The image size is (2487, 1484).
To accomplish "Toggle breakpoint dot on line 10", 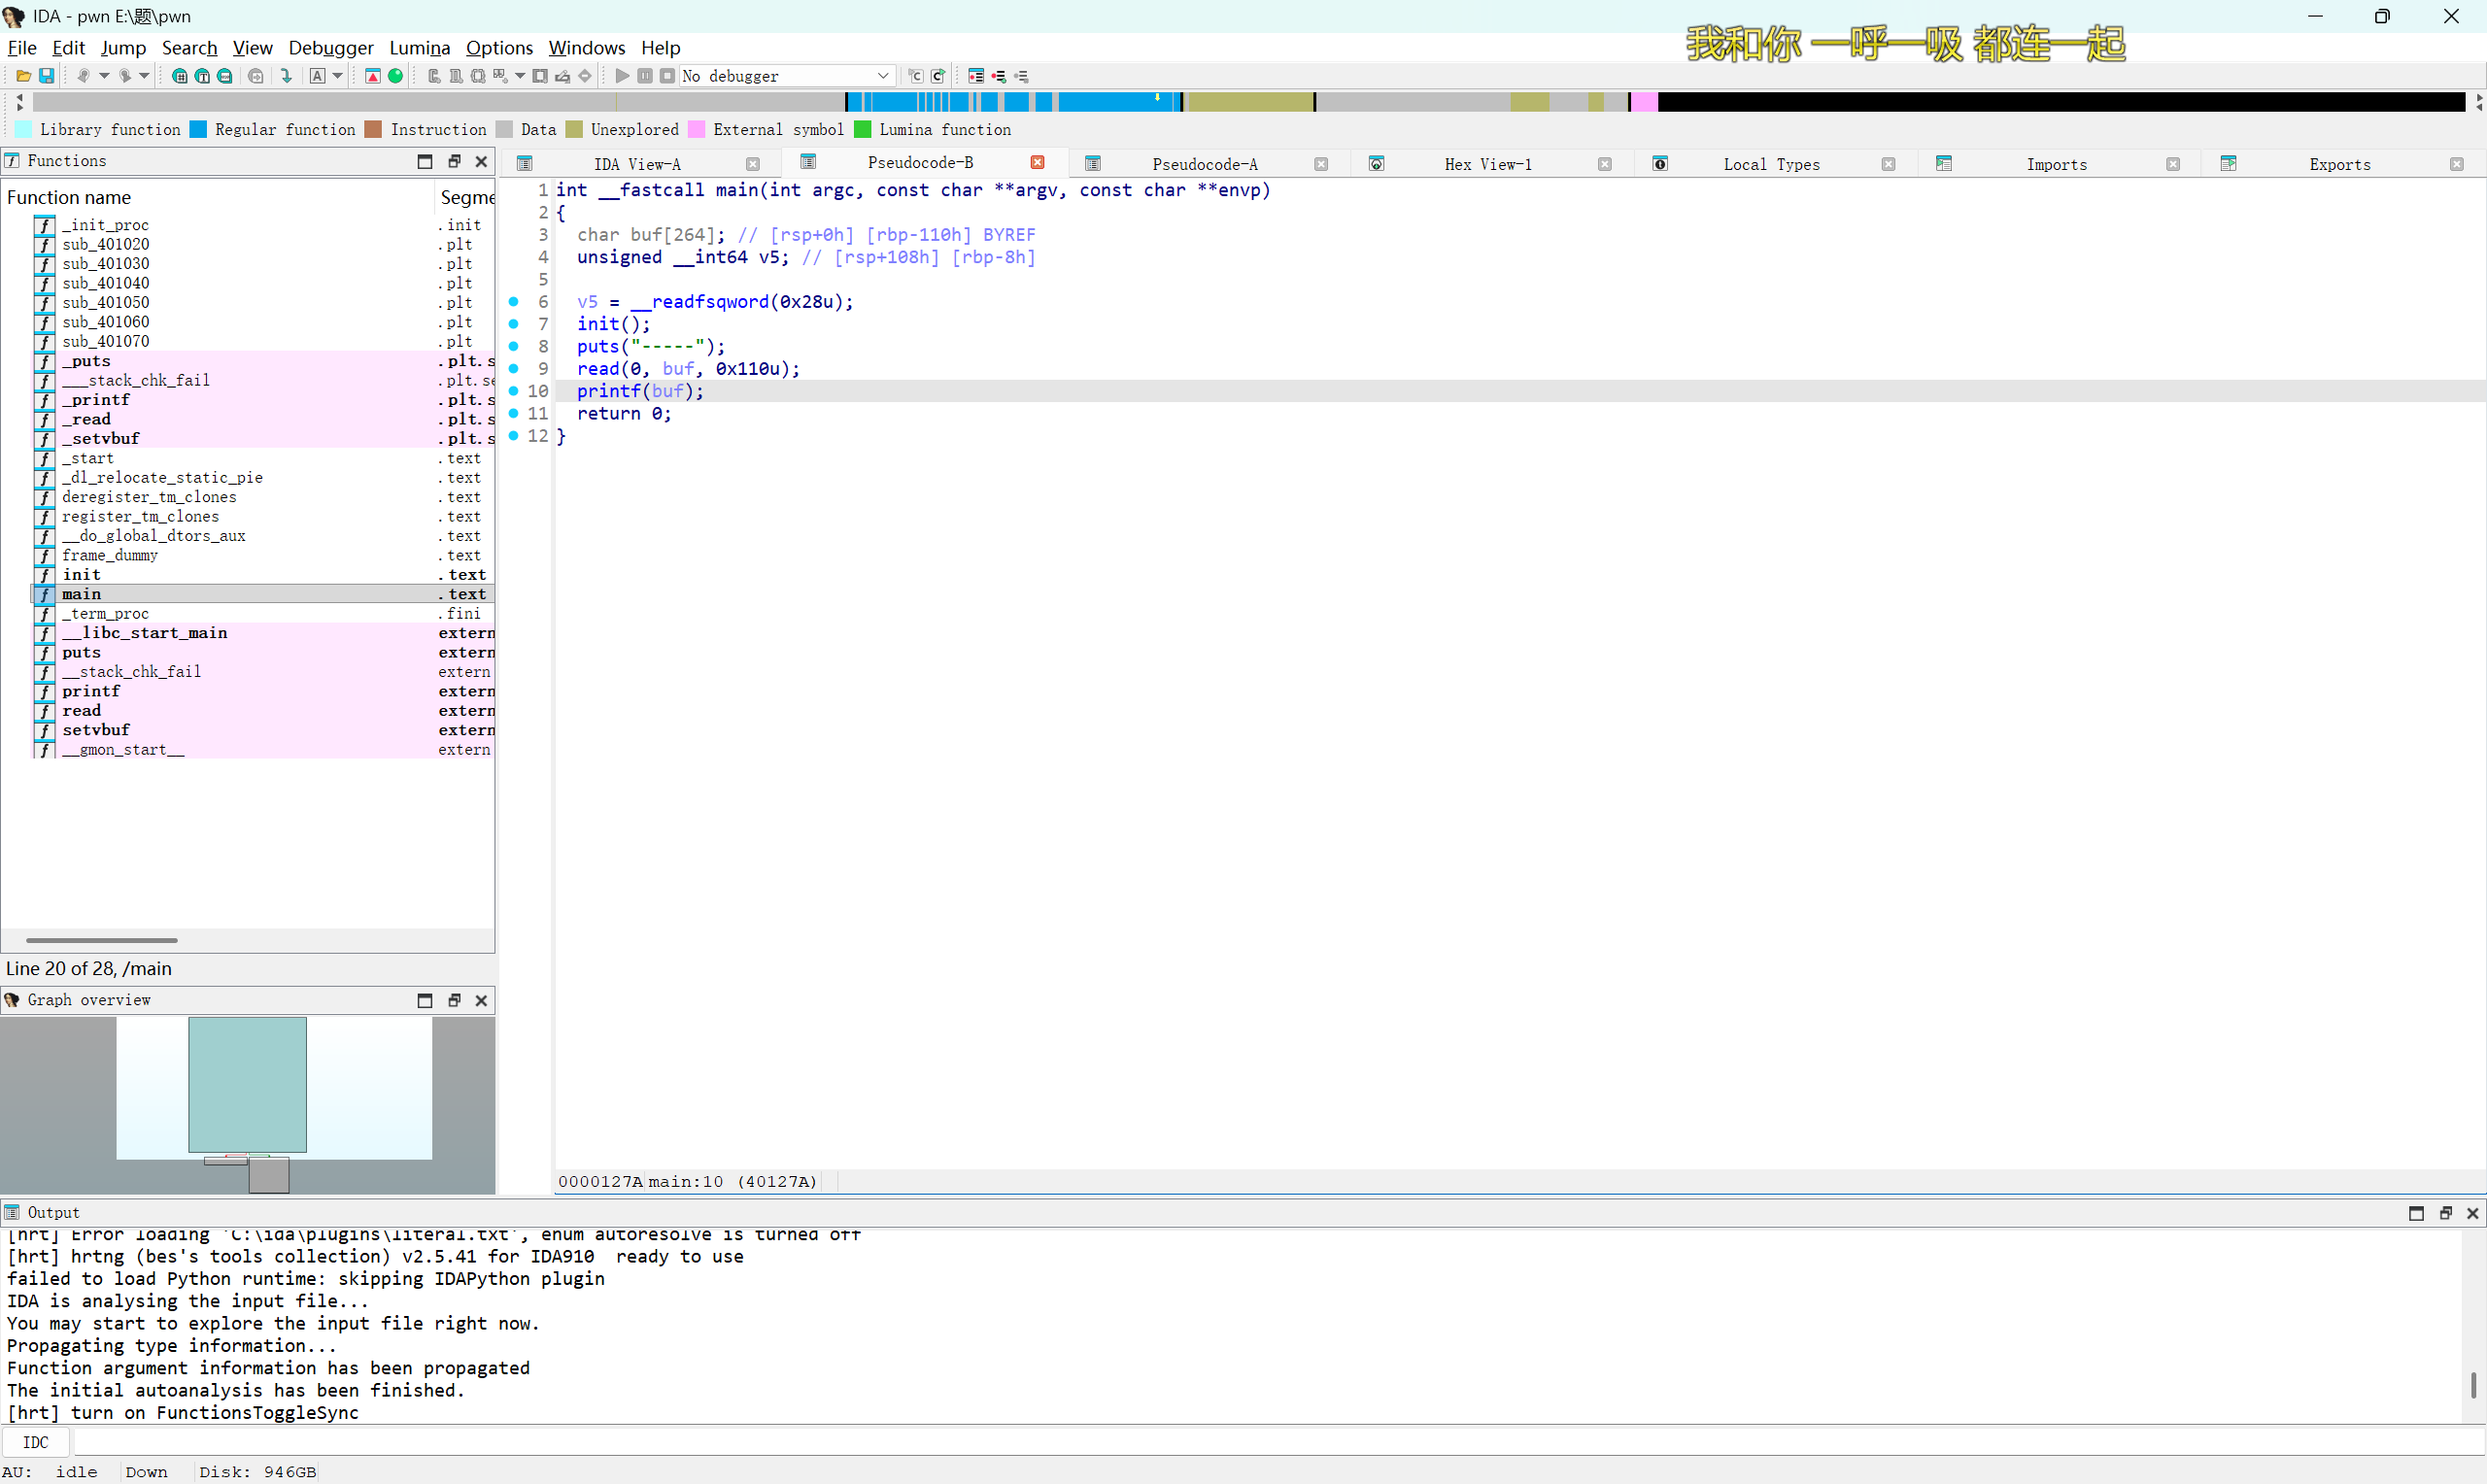I will [x=514, y=391].
